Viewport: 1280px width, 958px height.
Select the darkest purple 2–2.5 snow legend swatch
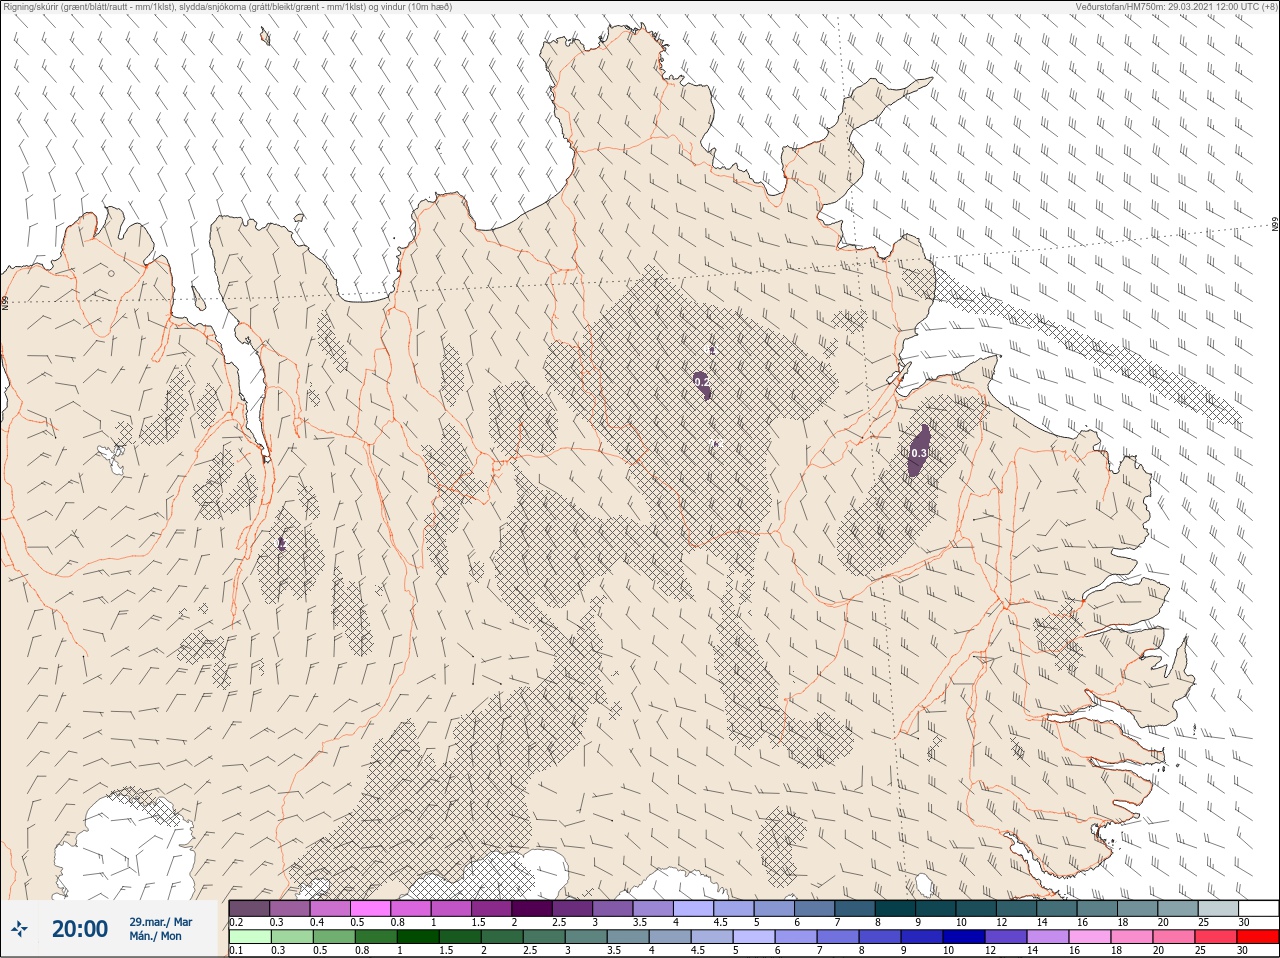pyautogui.click(x=532, y=908)
